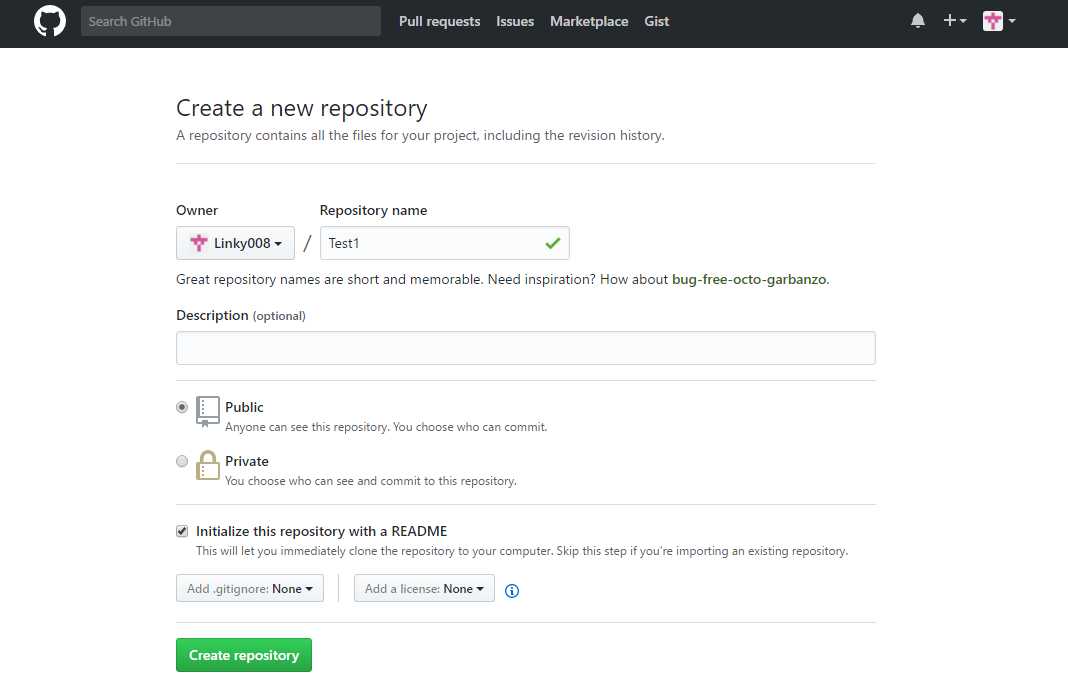Click the Private option label text
This screenshot has height=681, width=1068.
click(x=247, y=461)
